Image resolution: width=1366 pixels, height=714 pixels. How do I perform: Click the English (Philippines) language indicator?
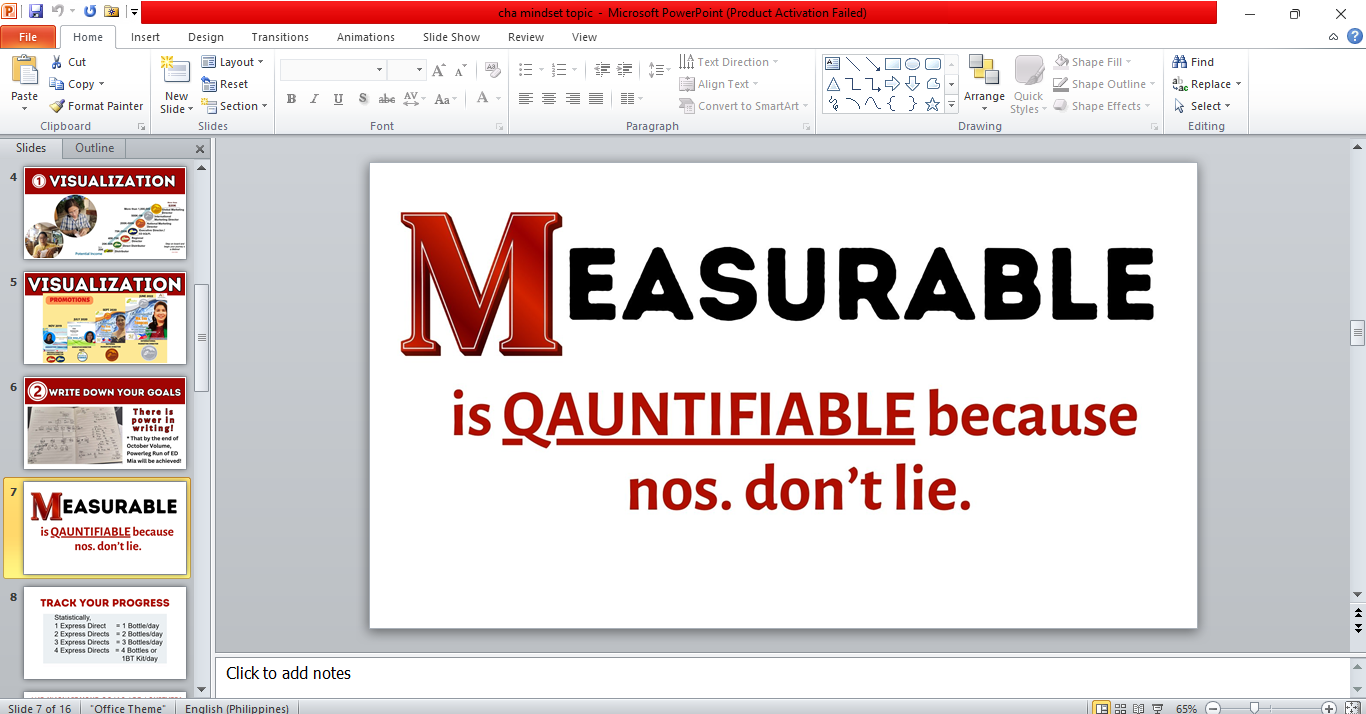point(237,708)
